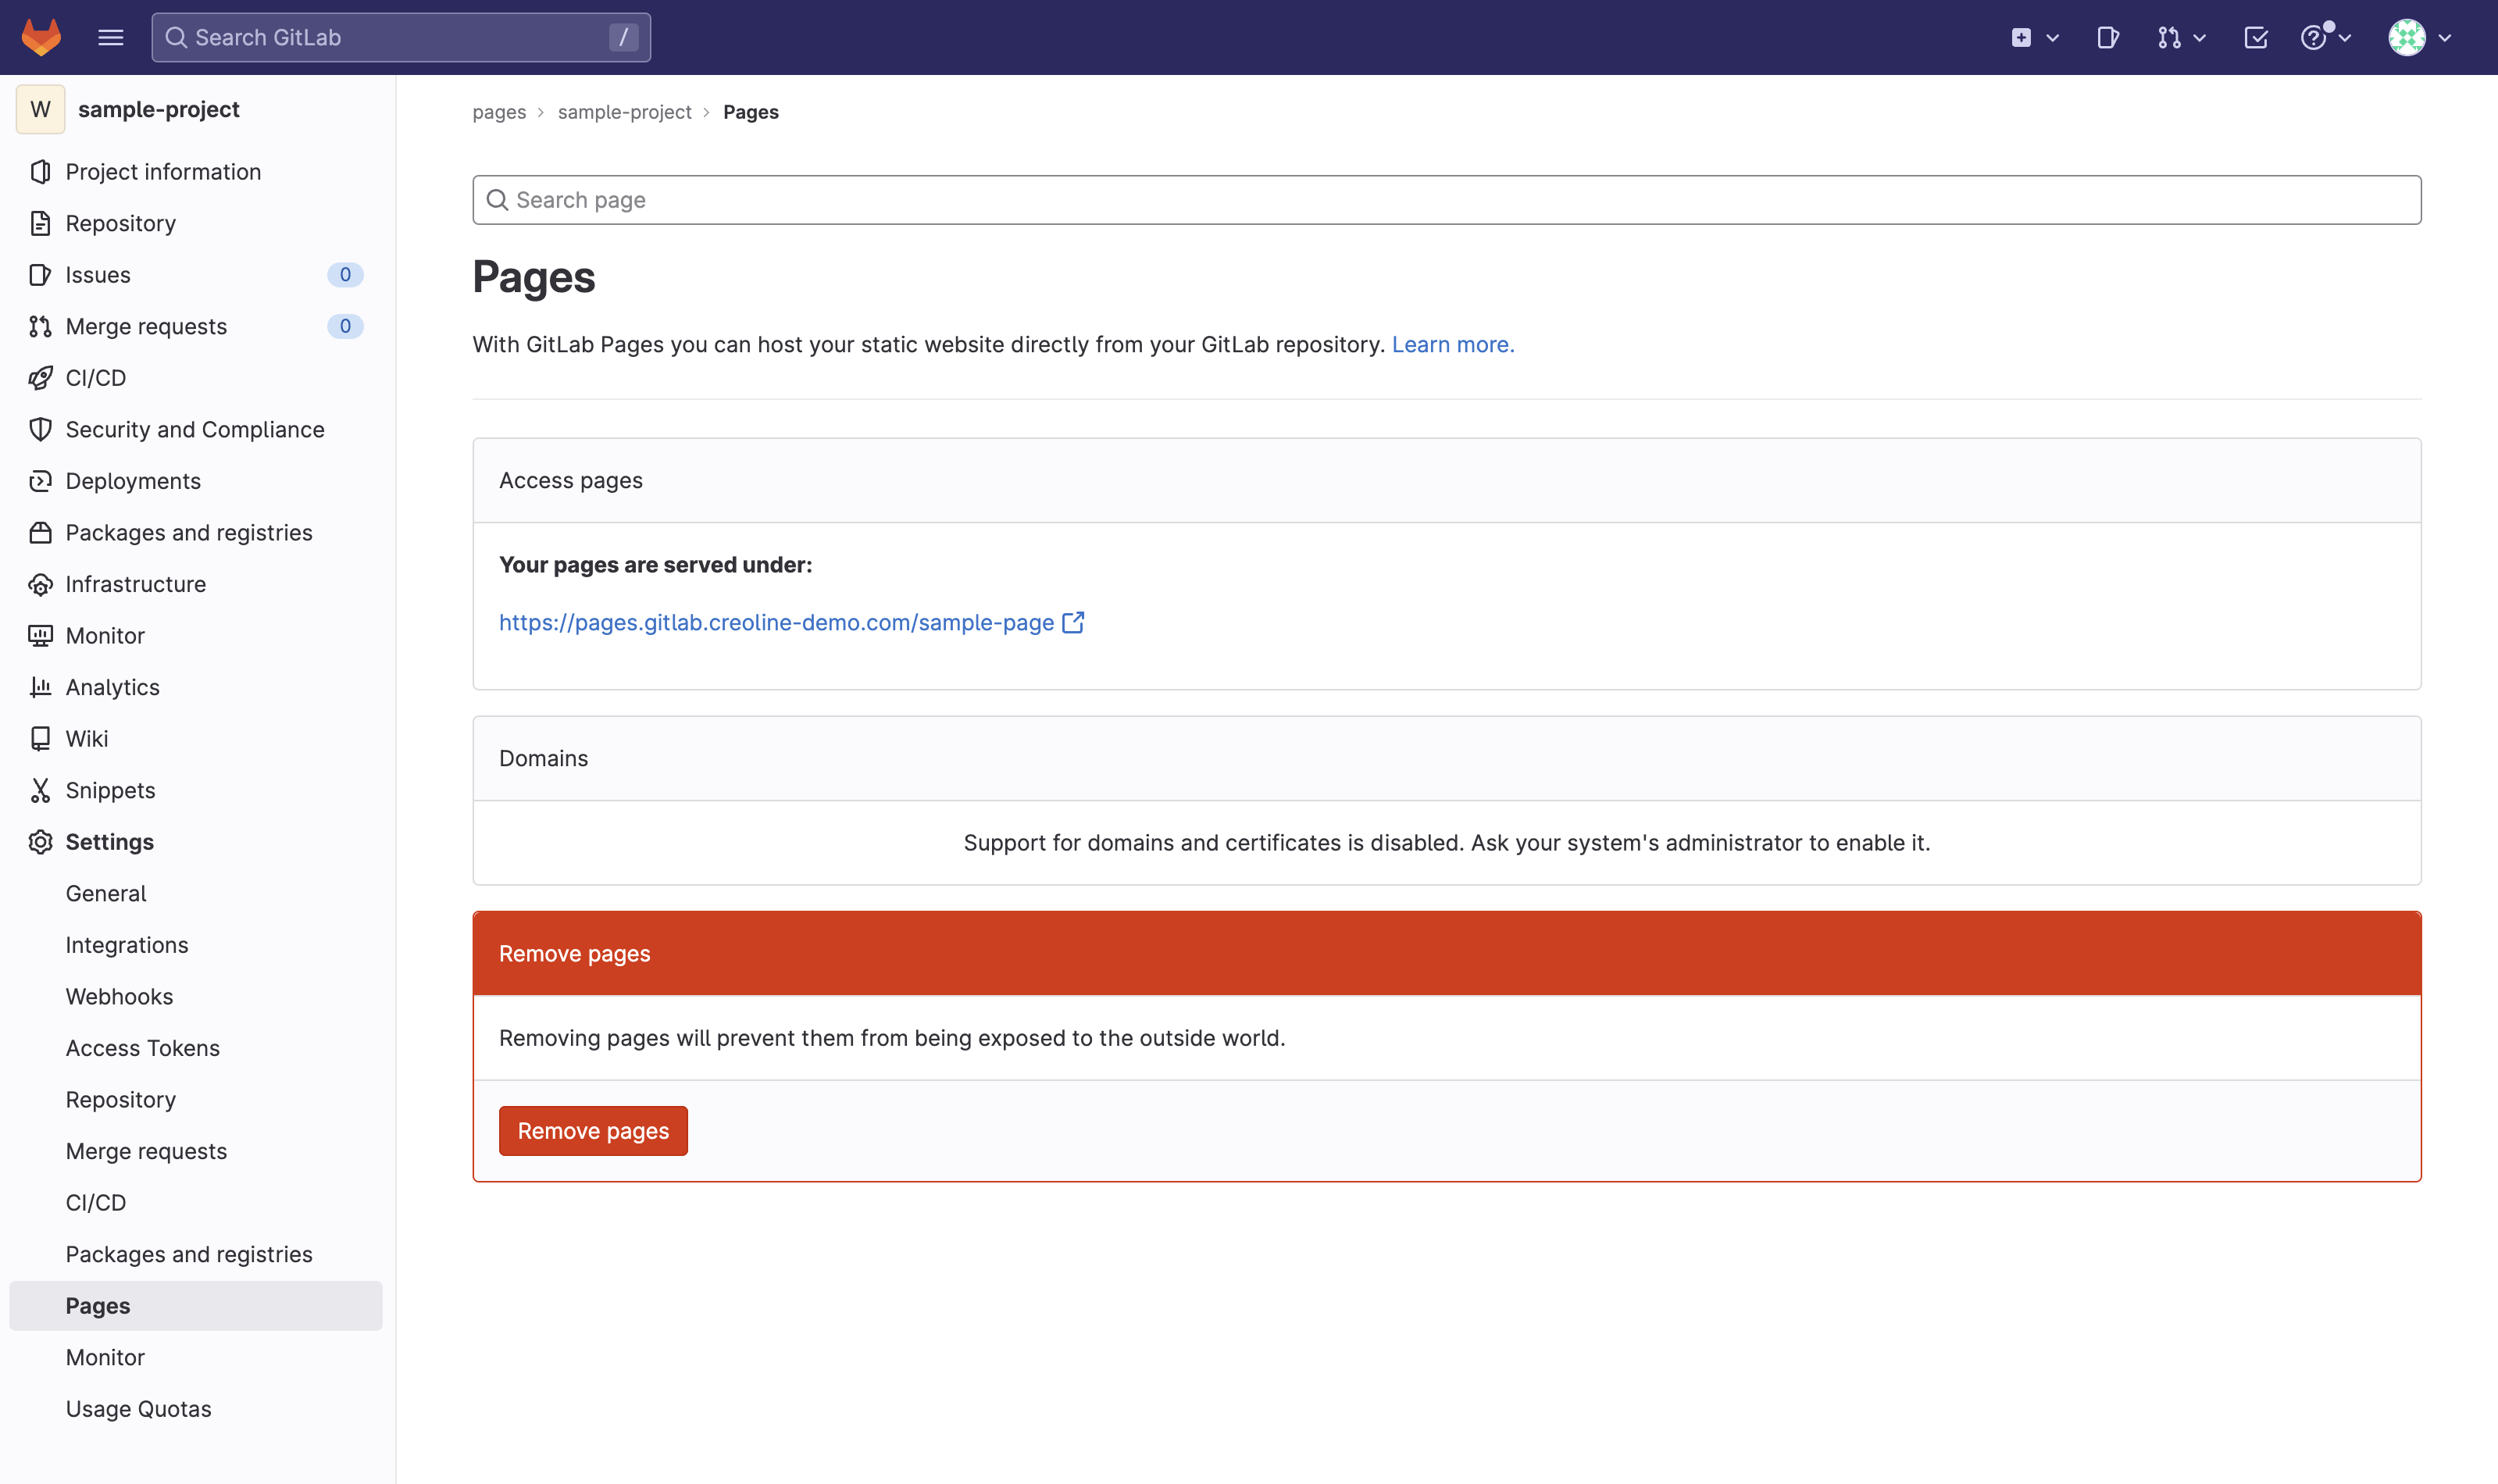This screenshot has width=2498, height=1484.
Task: Click the Packages and registries box icon
Action: coord(40,533)
